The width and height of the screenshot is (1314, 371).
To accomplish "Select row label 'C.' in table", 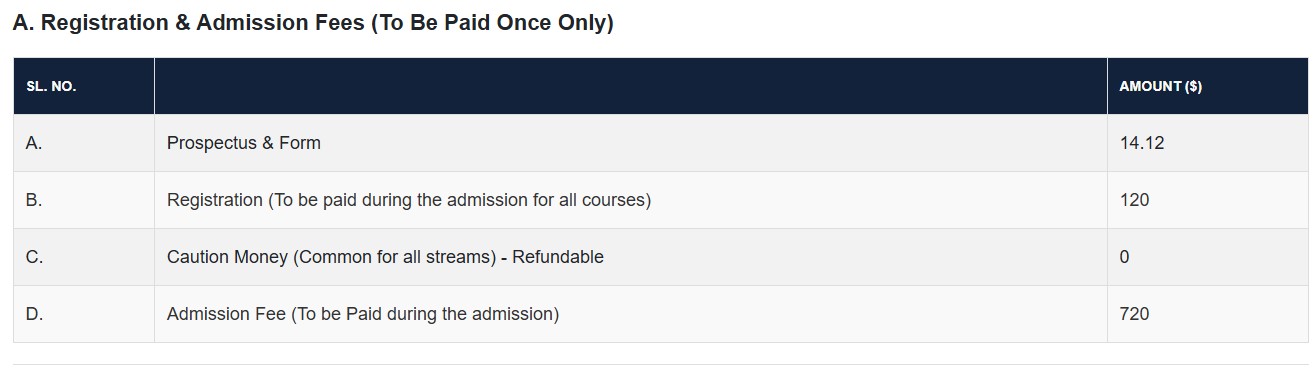I will click(34, 257).
